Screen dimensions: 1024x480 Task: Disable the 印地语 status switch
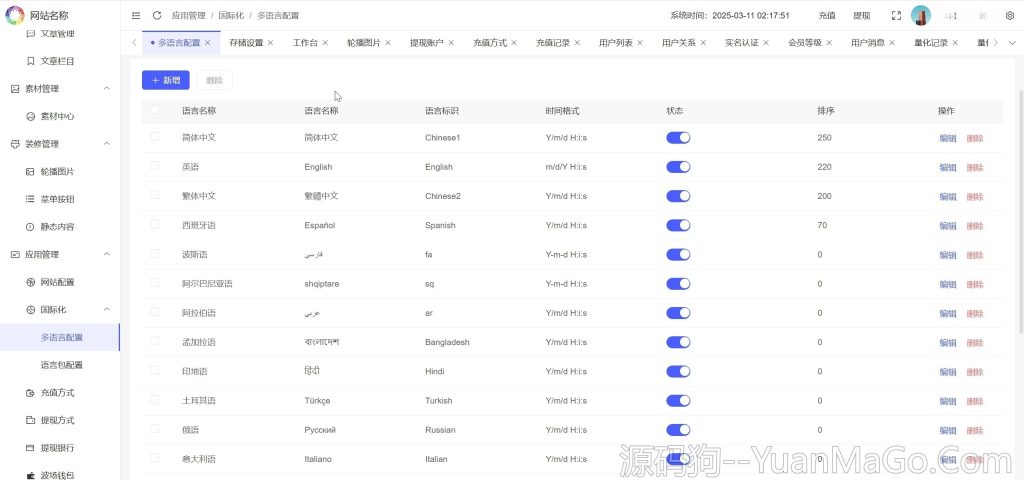coord(678,372)
